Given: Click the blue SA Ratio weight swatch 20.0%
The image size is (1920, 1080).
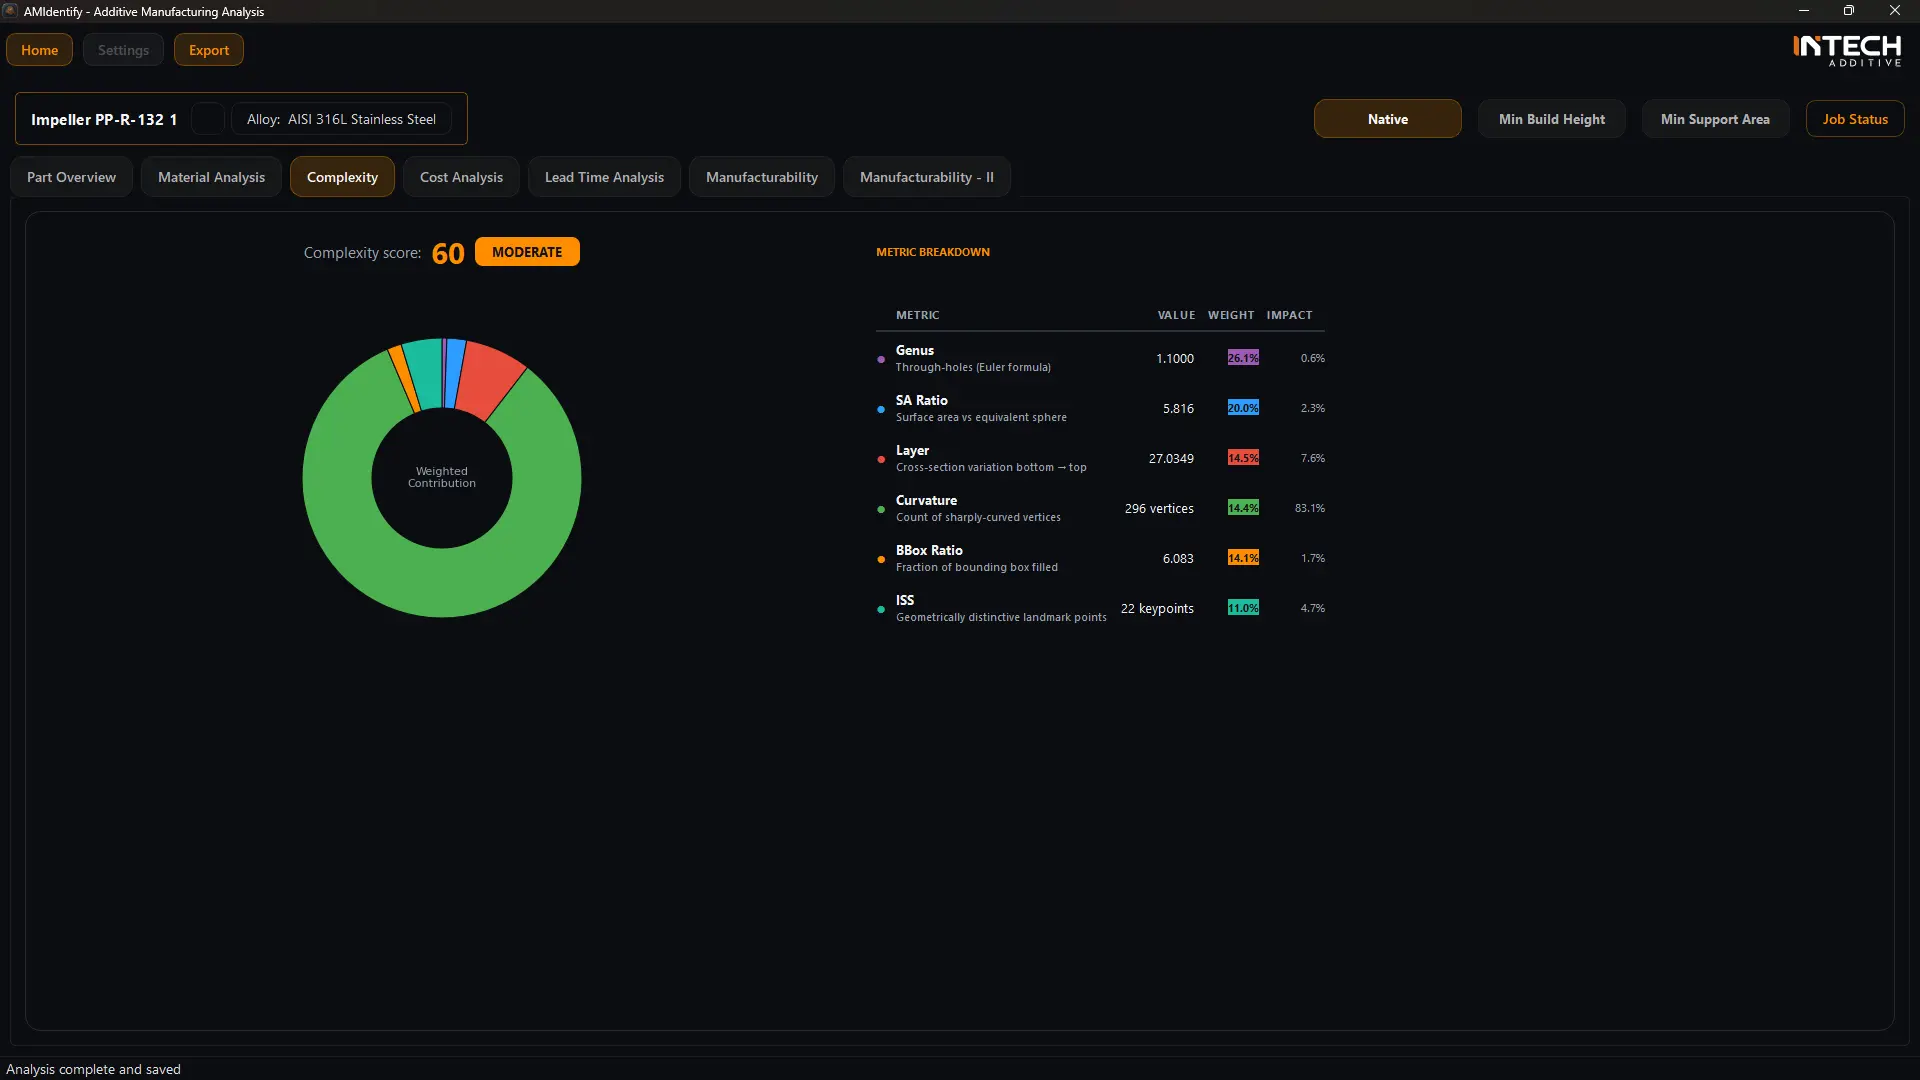Looking at the screenshot, I should pyautogui.click(x=1243, y=408).
